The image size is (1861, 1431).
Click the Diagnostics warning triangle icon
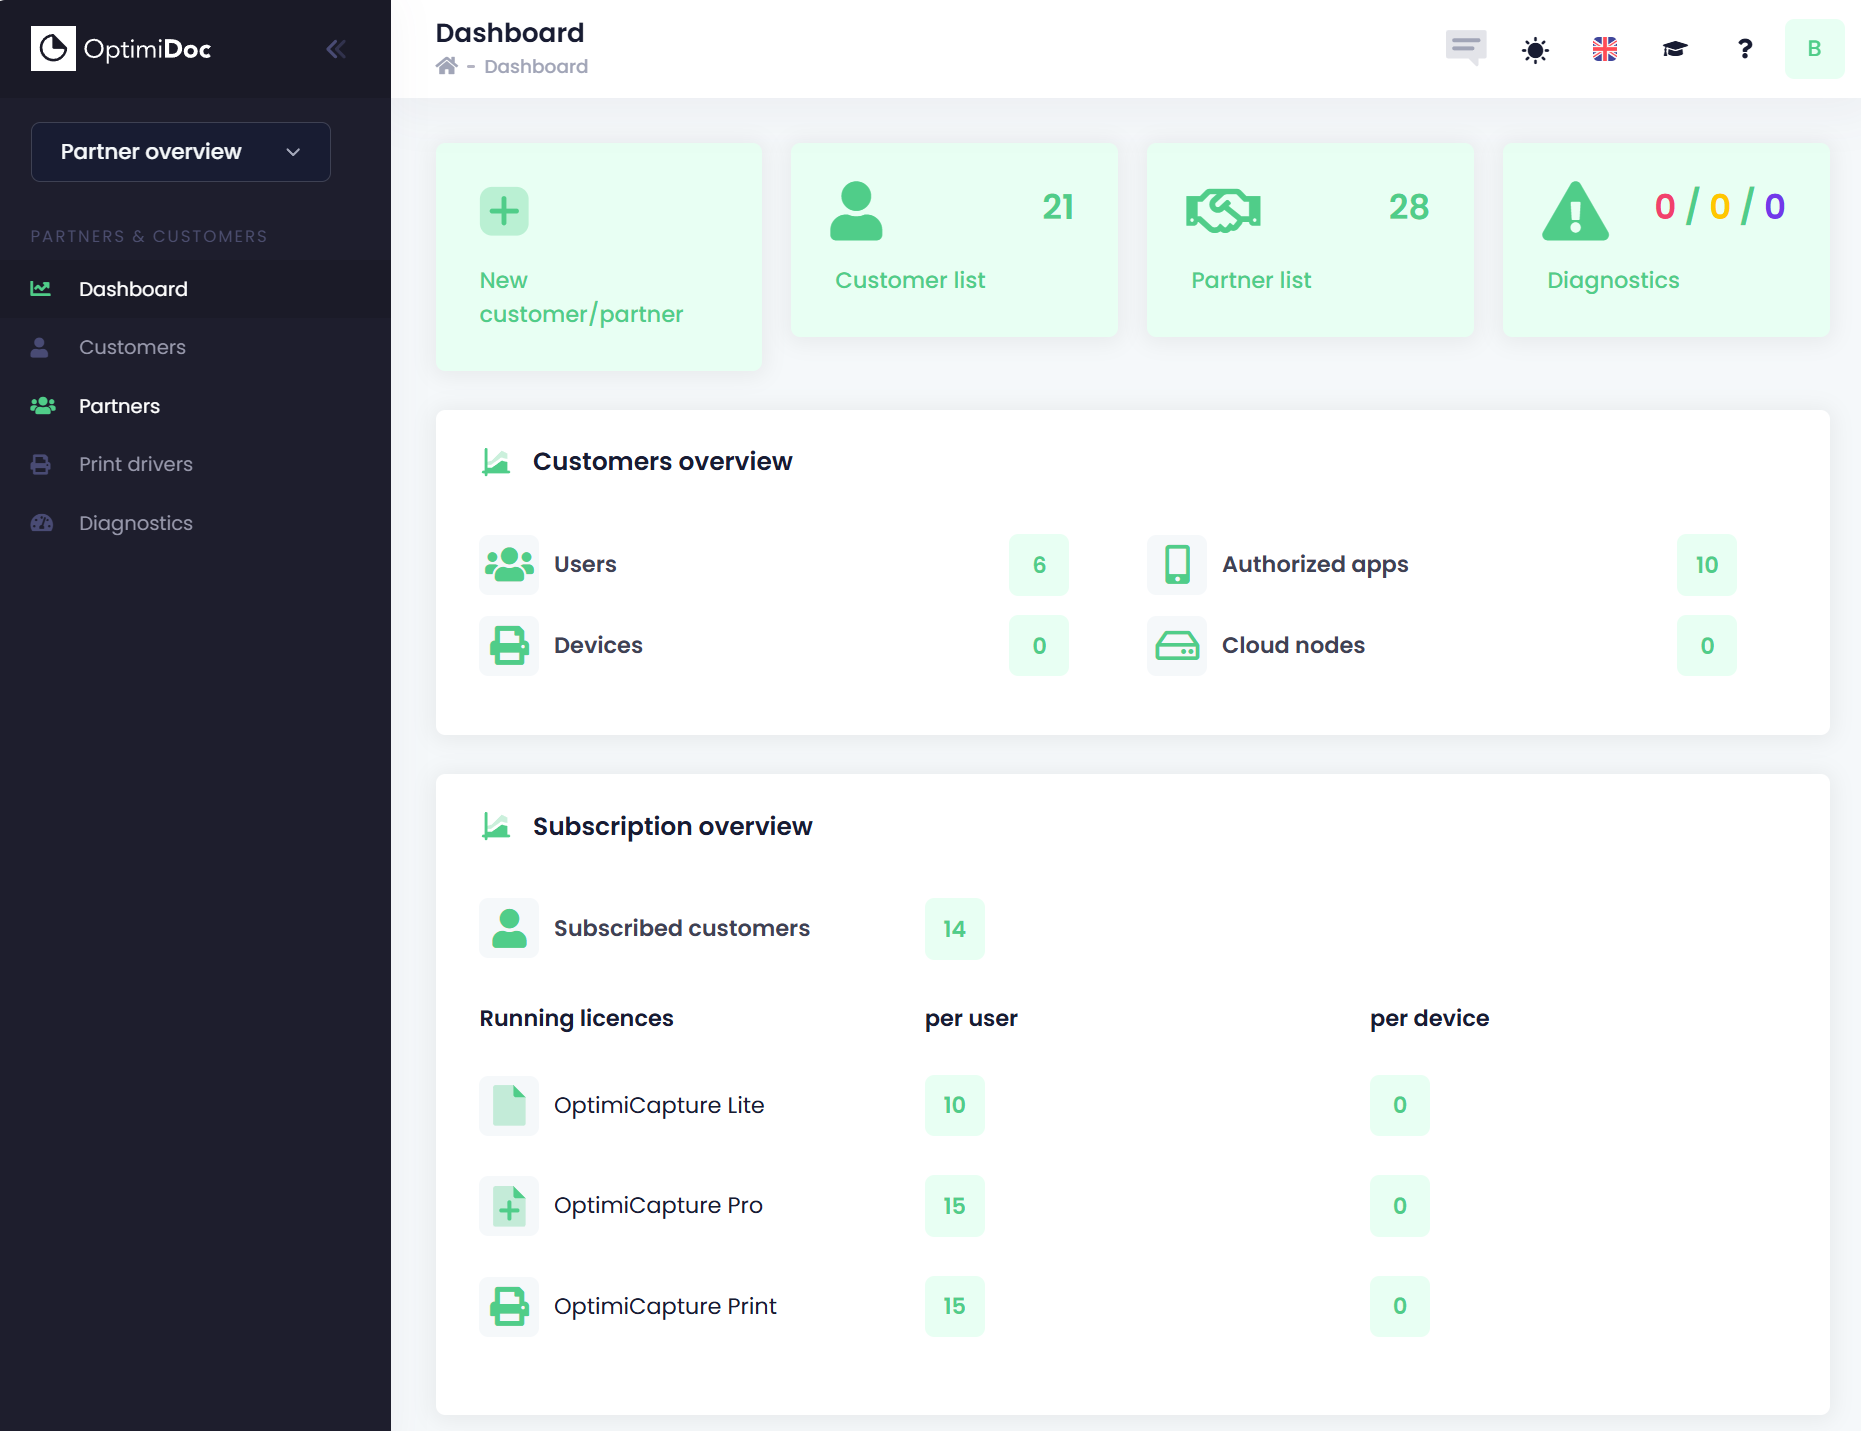(1575, 211)
